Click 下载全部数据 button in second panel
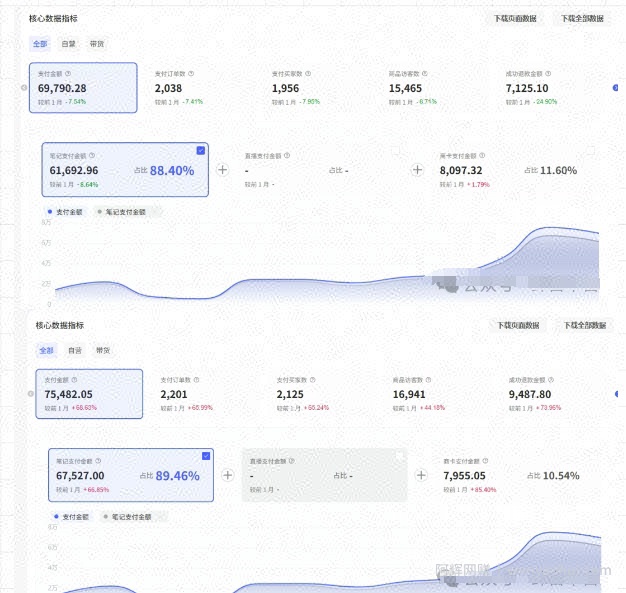This screenshot has height=593, width=626. click(x=585, y=325)
